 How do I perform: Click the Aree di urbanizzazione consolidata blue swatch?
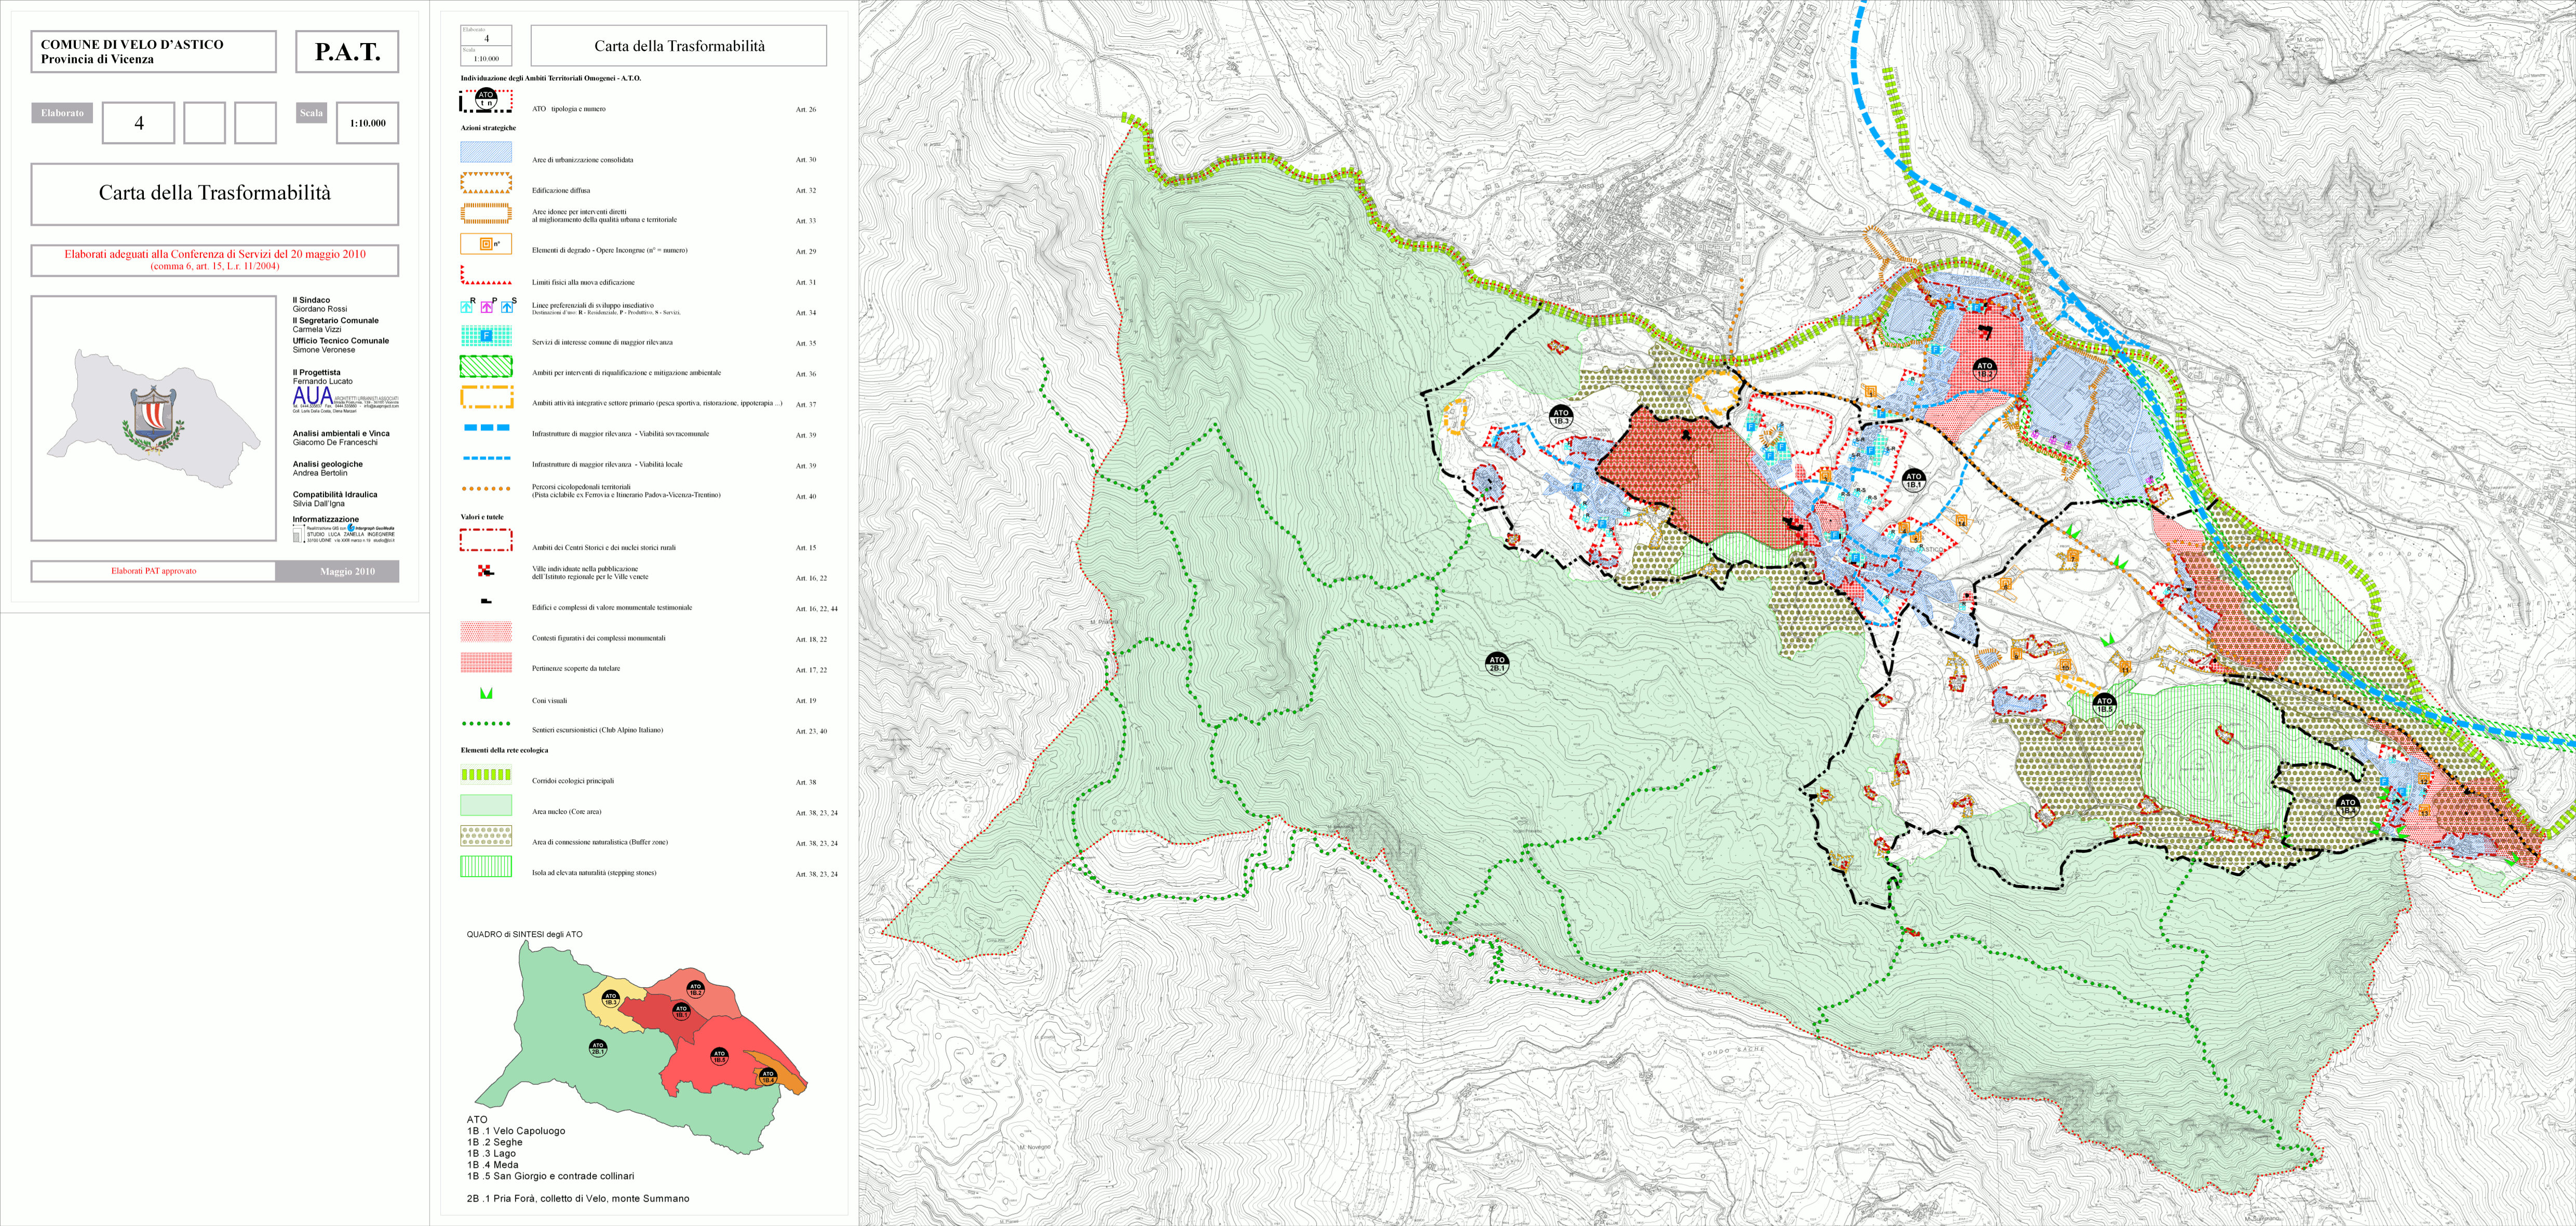tap(486, 152)
